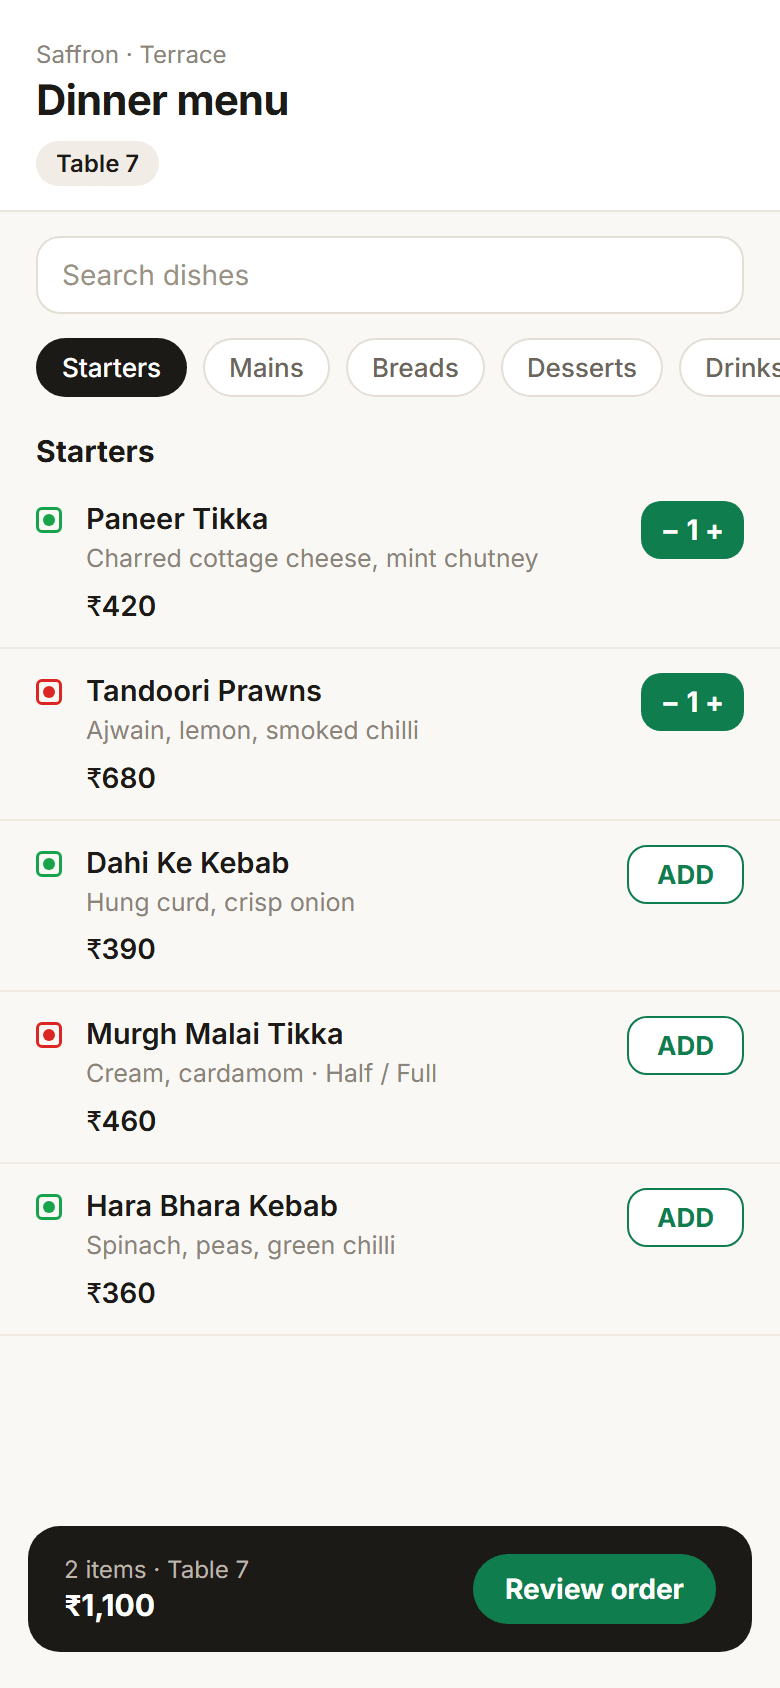Viewport: 780px width, 1688px height.
Task: Click the non-veg indicator icon for Murgh Malai Tikka
Action: [x=49, y=1035]
